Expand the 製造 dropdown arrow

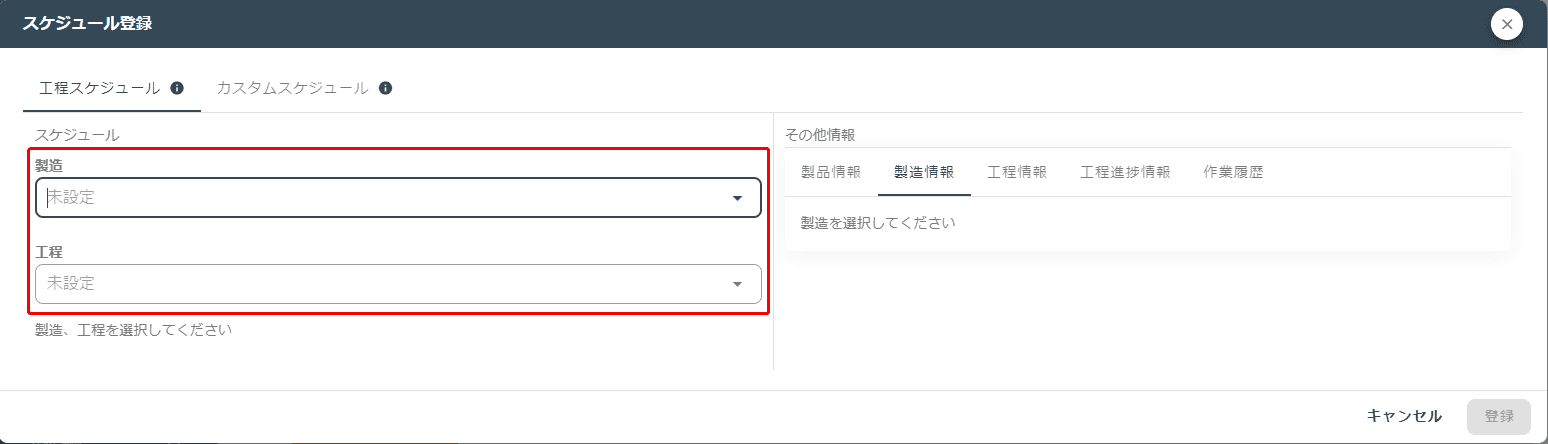click(737, 198)
